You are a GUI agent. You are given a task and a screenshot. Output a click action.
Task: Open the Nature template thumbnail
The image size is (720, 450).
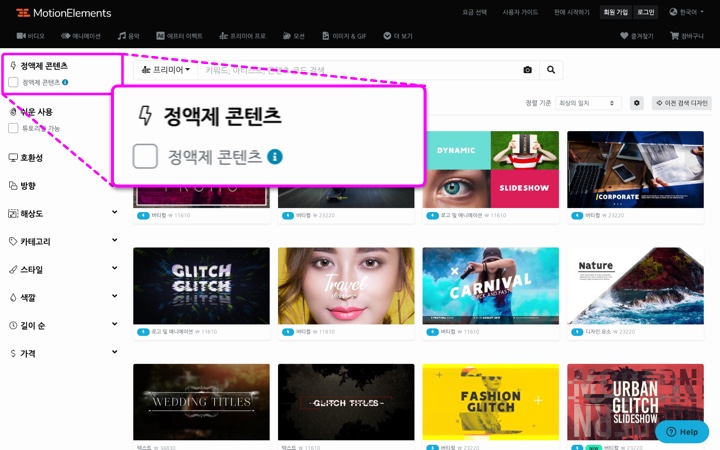point(635,286)
